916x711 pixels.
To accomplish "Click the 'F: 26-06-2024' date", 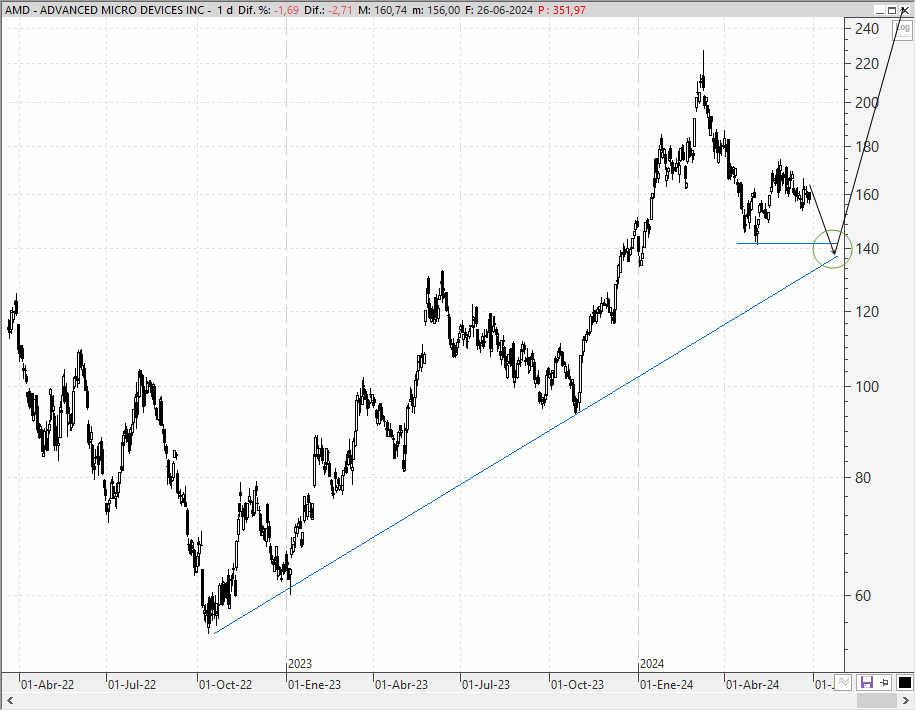I will click(x=499, y=10).
